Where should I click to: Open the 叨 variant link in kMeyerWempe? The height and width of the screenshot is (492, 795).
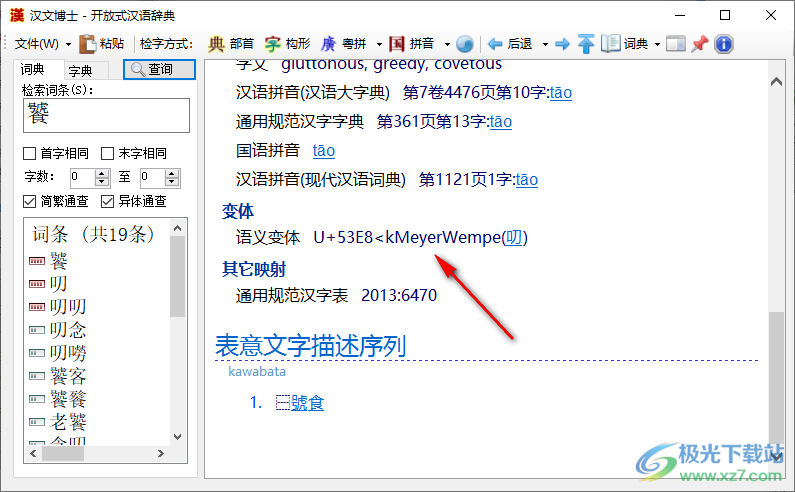514,237
